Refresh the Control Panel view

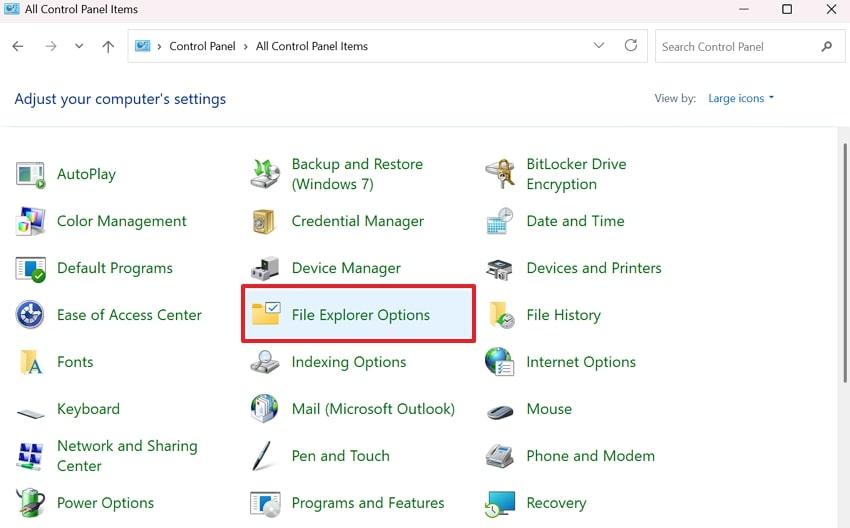(630, 46)
